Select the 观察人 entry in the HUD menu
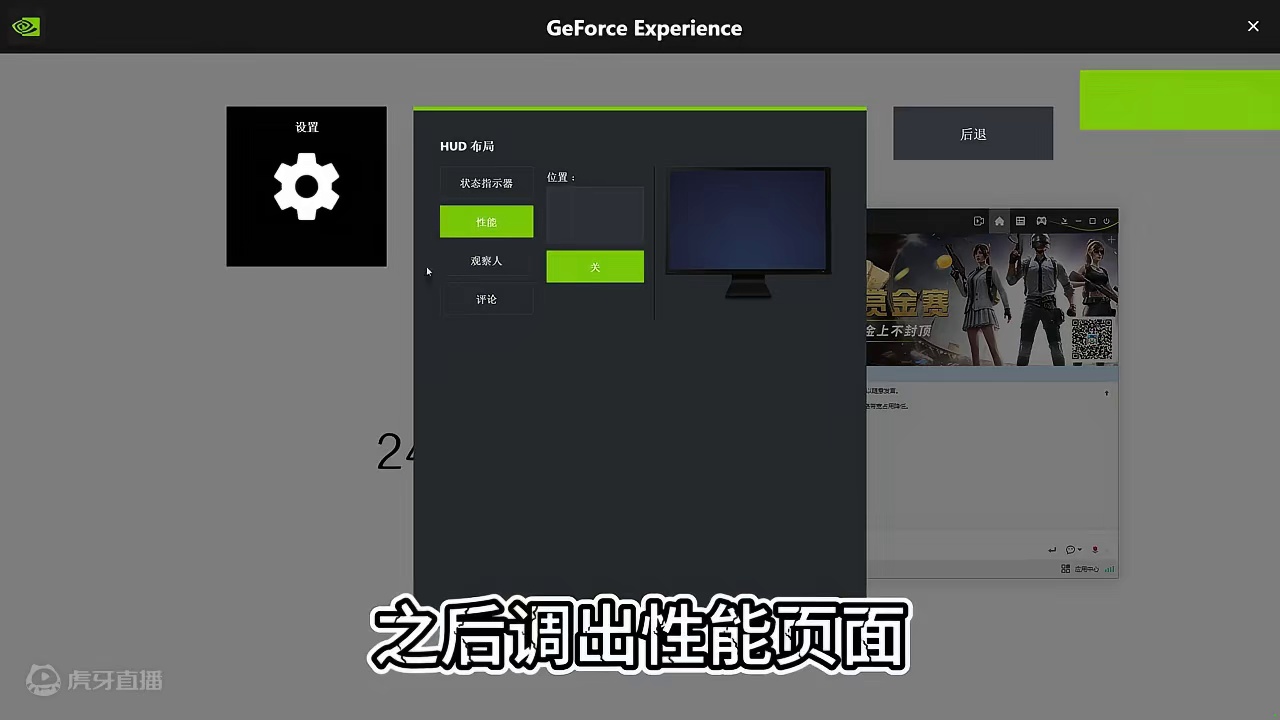 click(x=486, y=260)
